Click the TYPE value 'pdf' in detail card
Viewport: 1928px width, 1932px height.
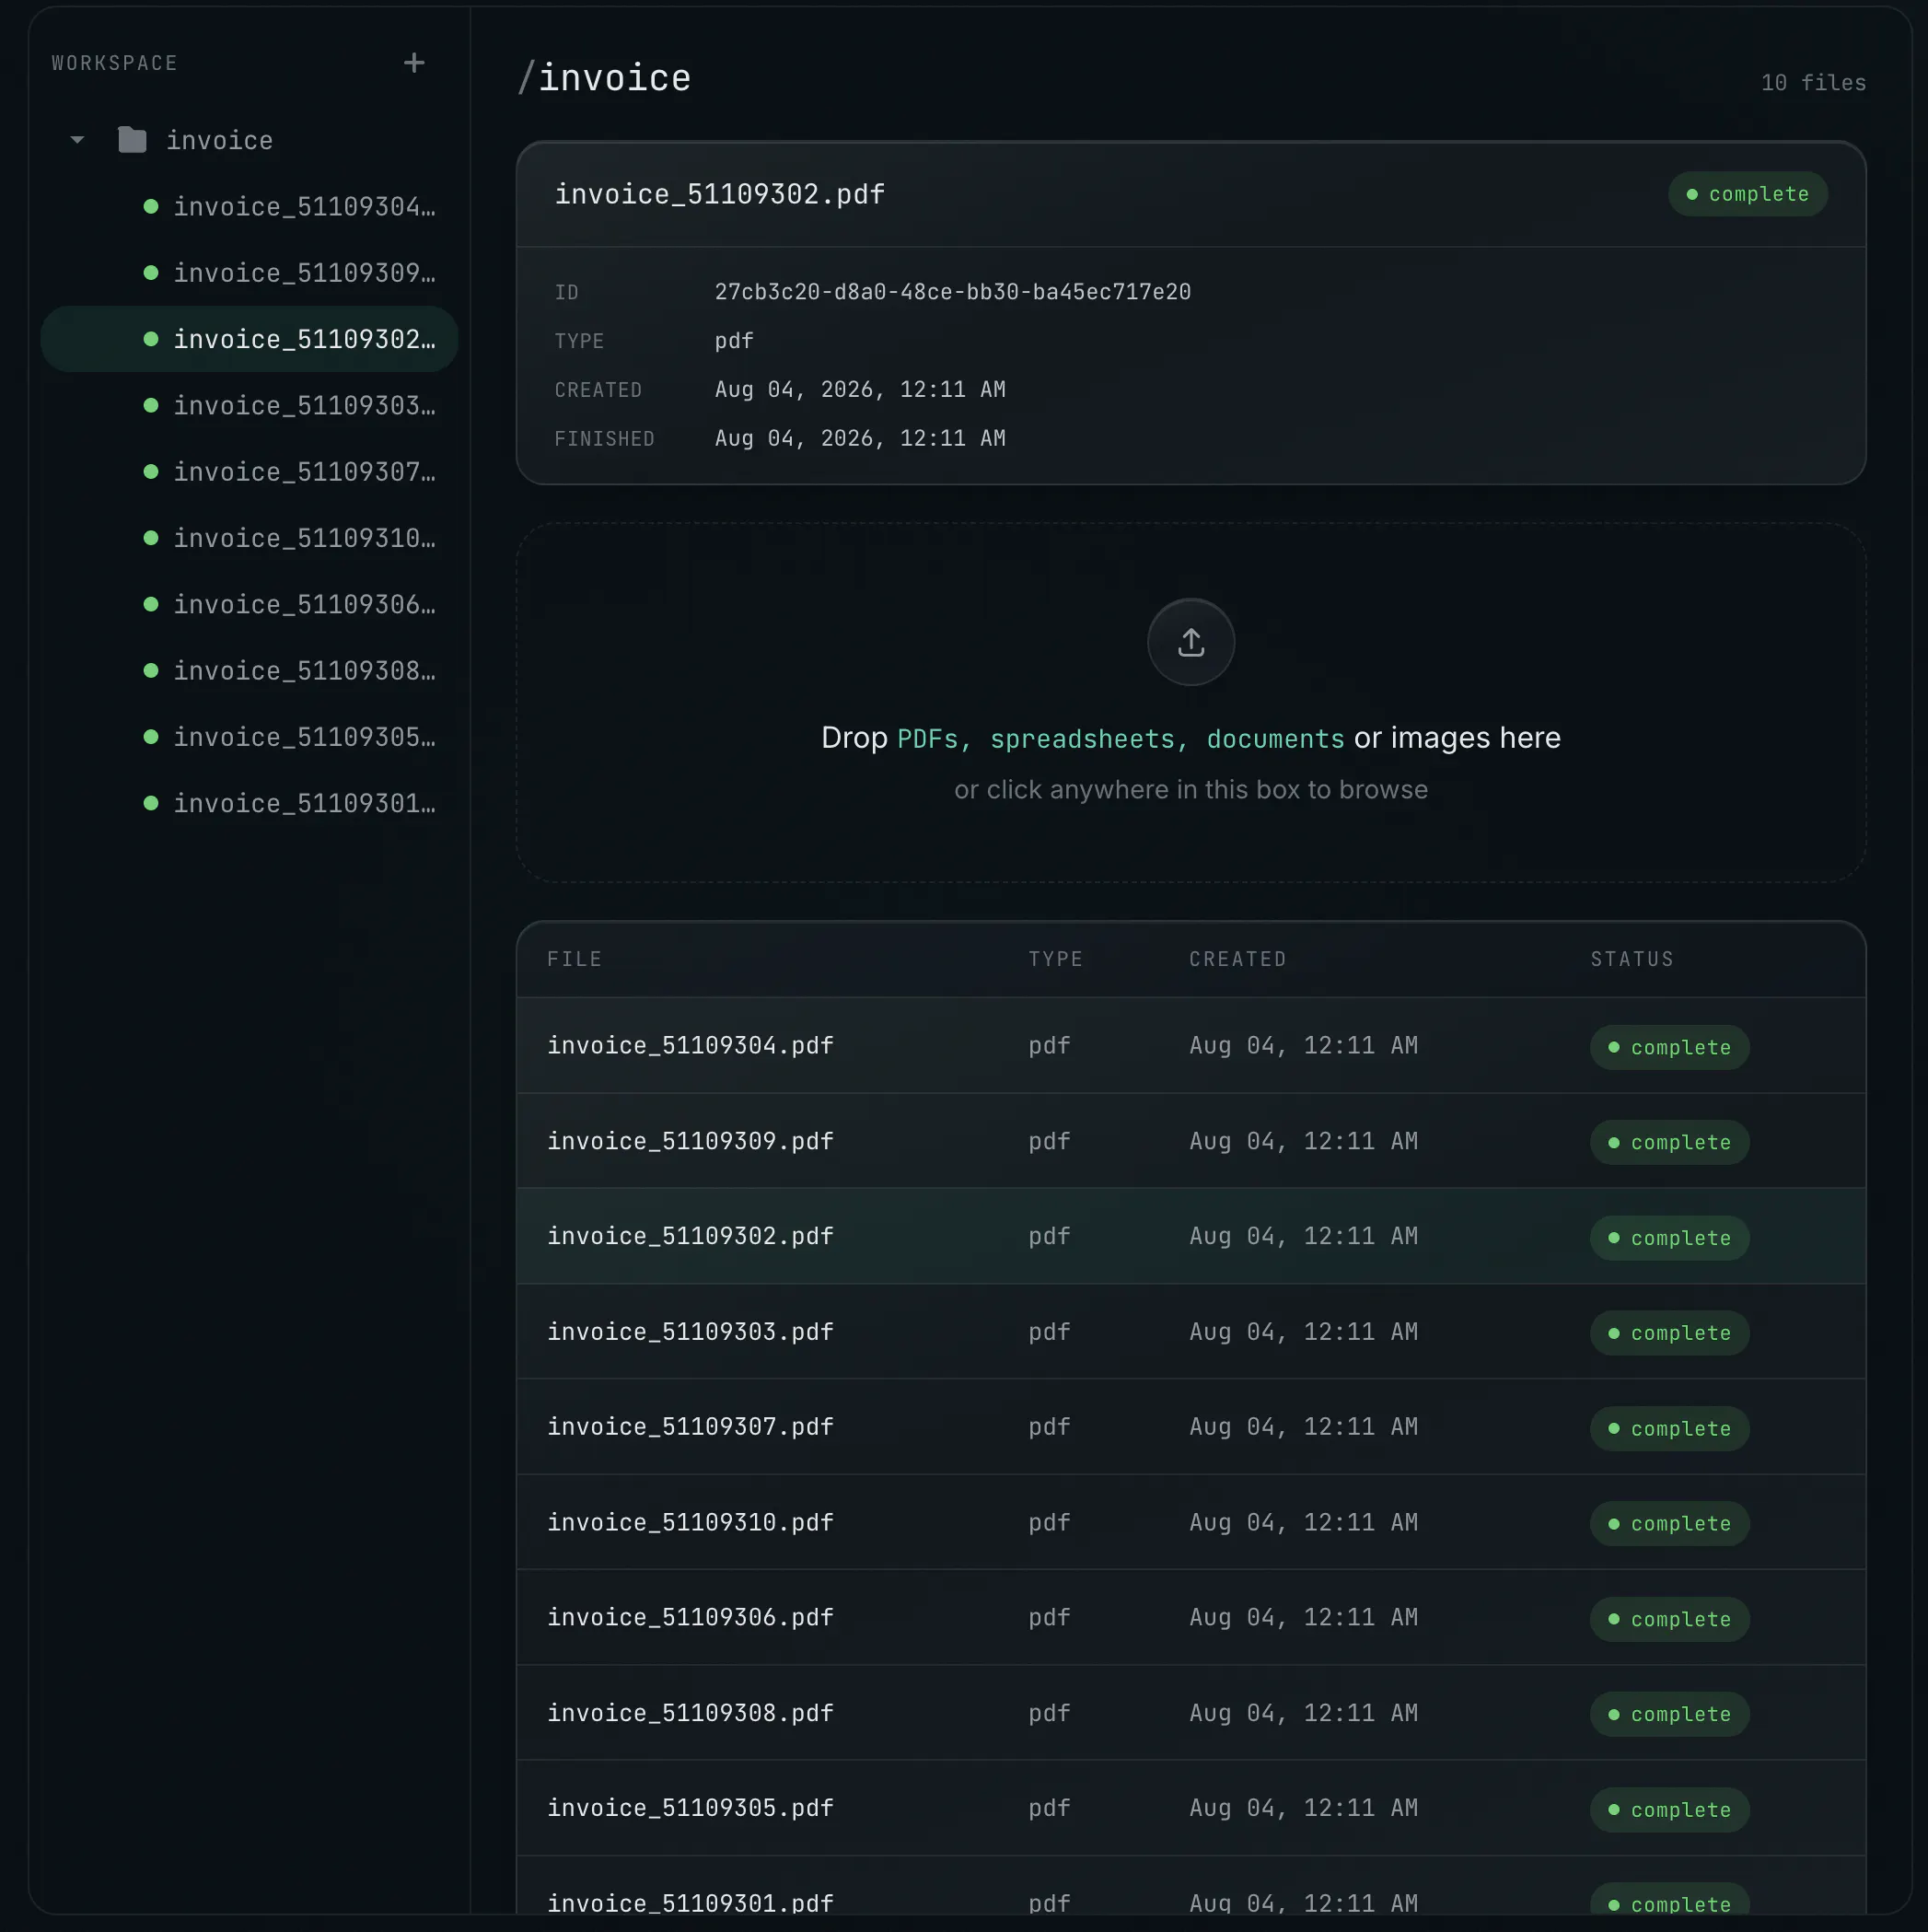[734, 341]
